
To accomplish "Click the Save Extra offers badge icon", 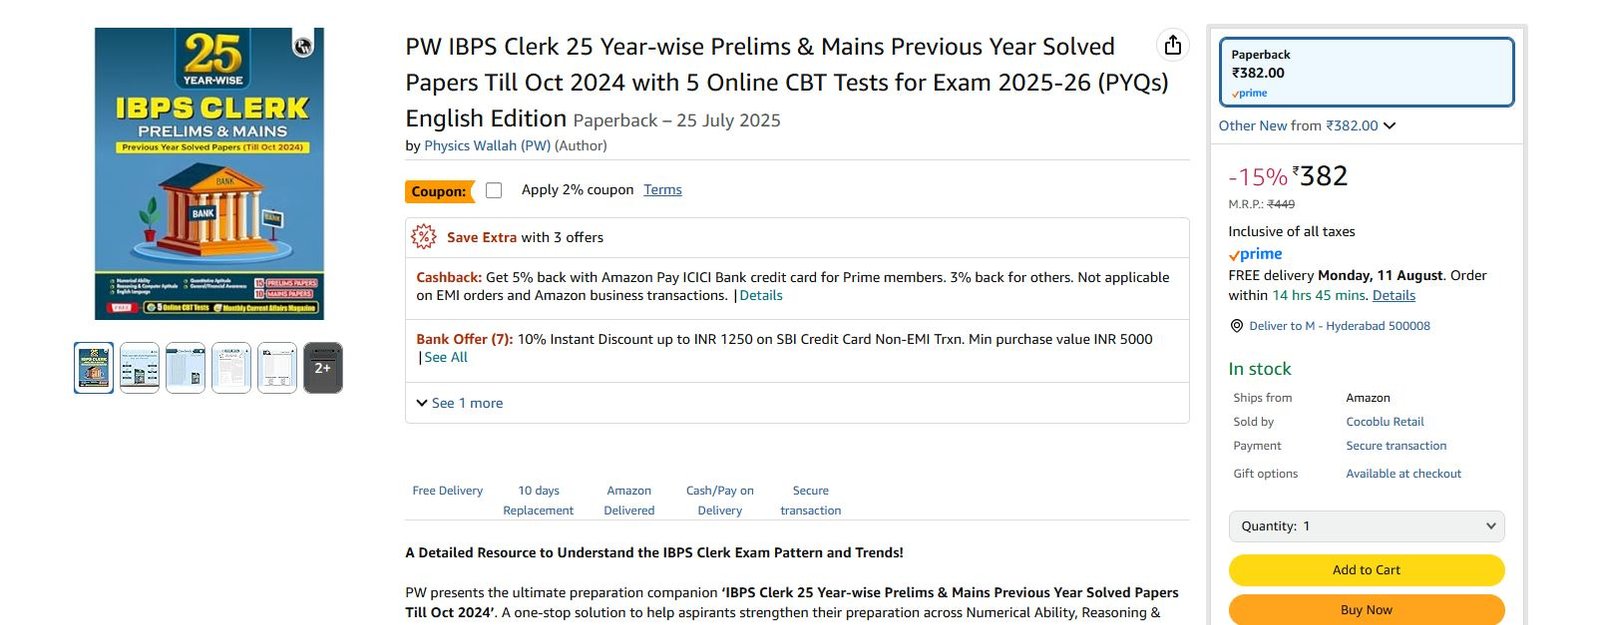I will point(424,237).
